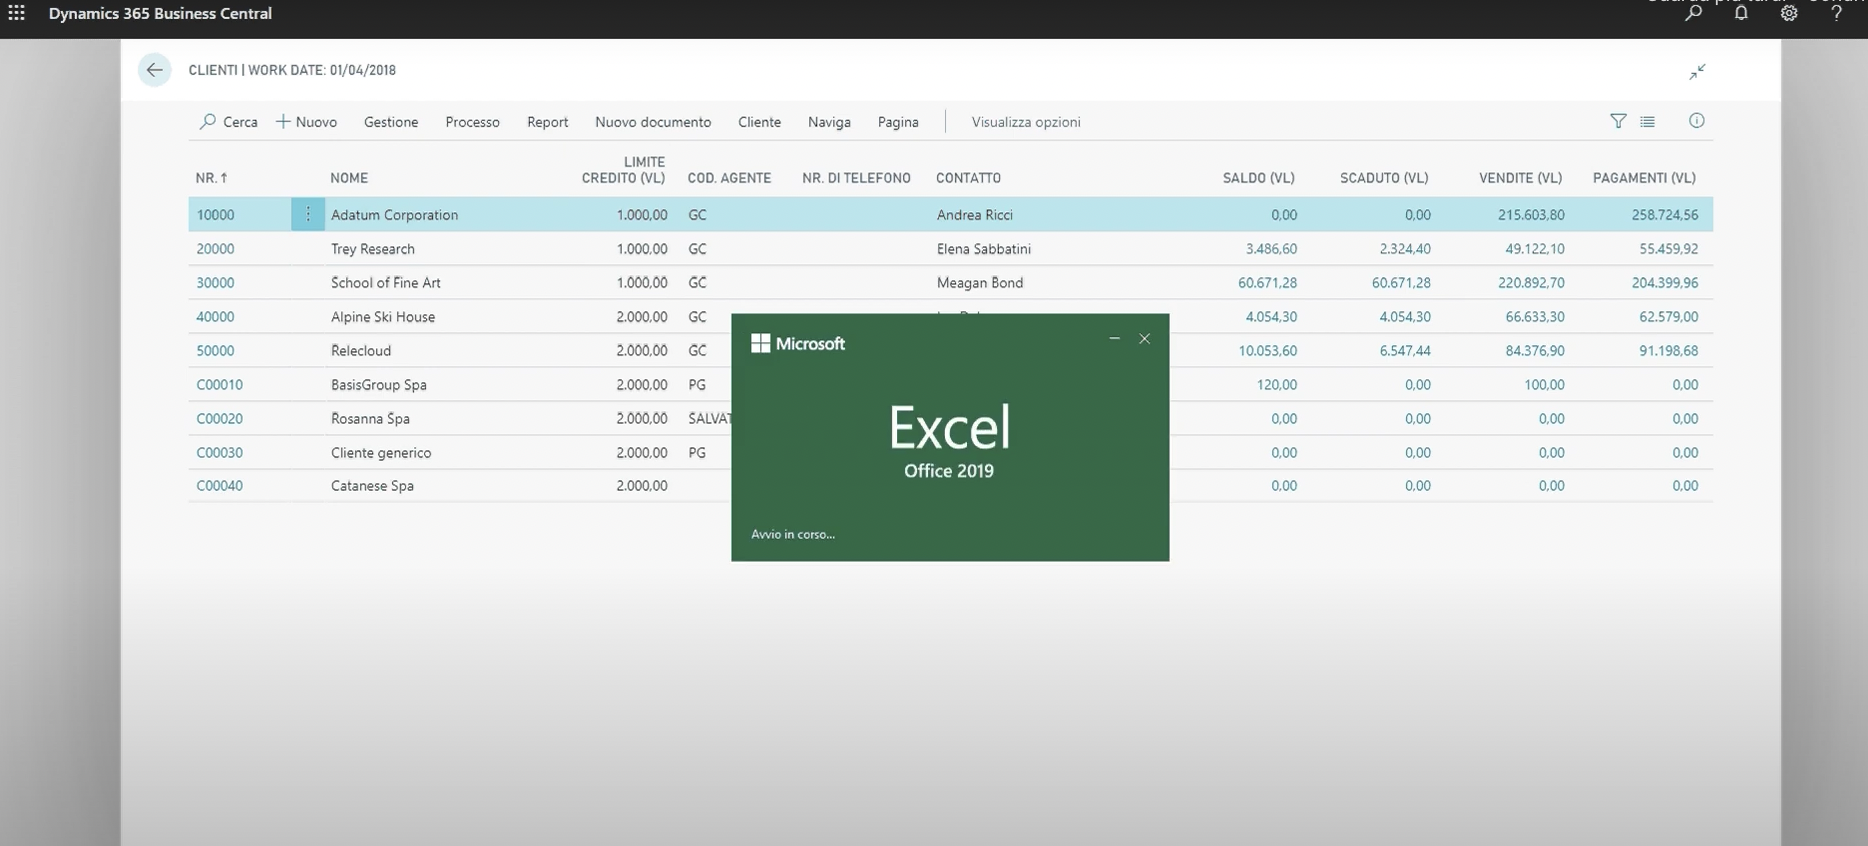Open the filter pane funnel icon
The width and height of the screenshot is (1868, 846).
1618,121
